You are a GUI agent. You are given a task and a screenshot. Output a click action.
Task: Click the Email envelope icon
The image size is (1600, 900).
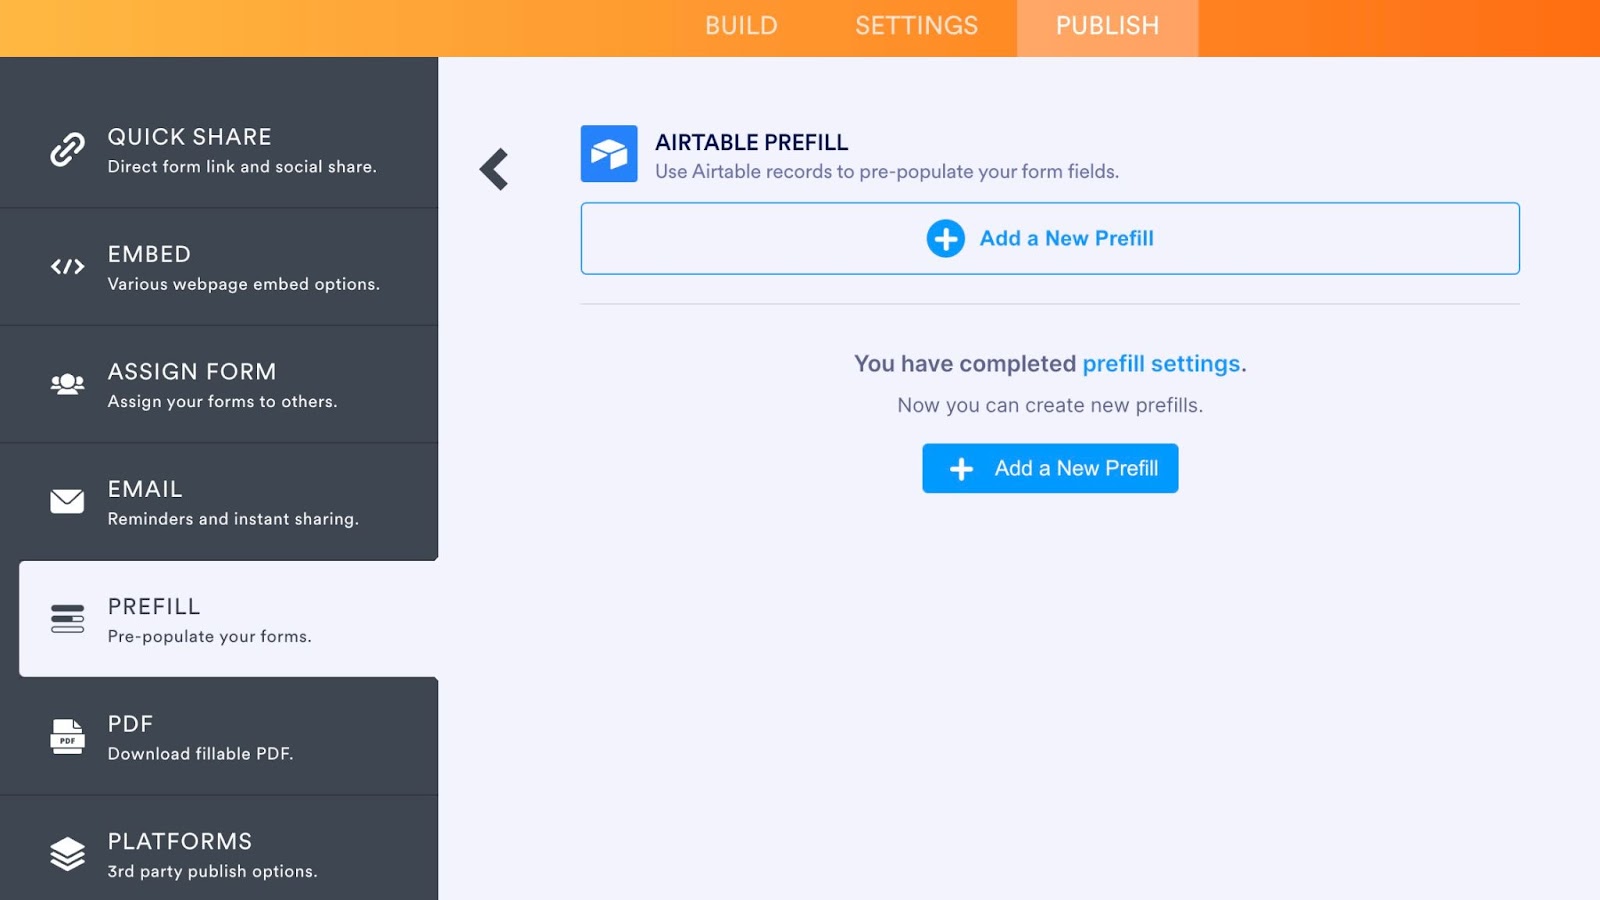coord(67,501)
